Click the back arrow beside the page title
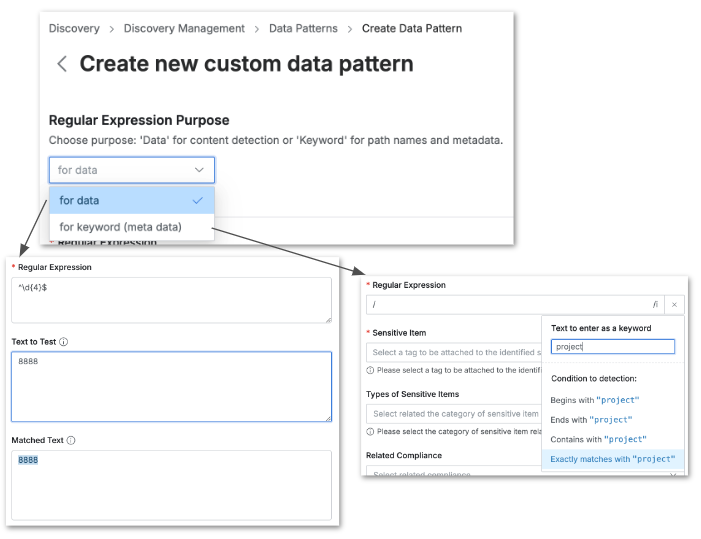Image resolution: width=701 pixels, height=539 pixels. [62, 64]
